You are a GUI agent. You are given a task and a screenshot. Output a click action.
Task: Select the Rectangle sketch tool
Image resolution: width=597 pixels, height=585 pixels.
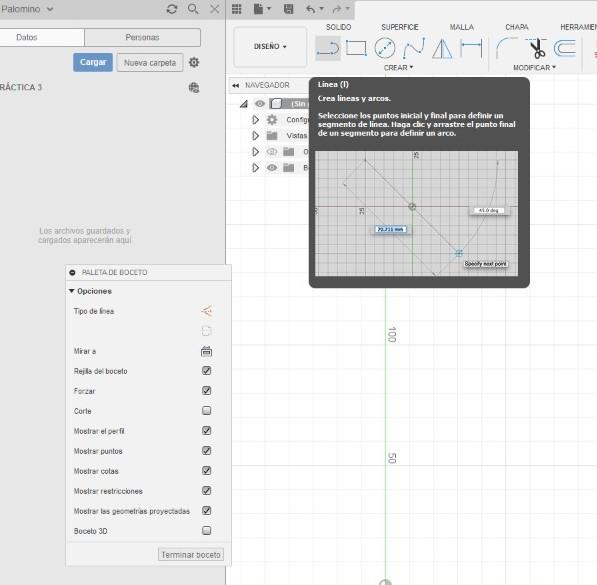(x=356, y=48)
